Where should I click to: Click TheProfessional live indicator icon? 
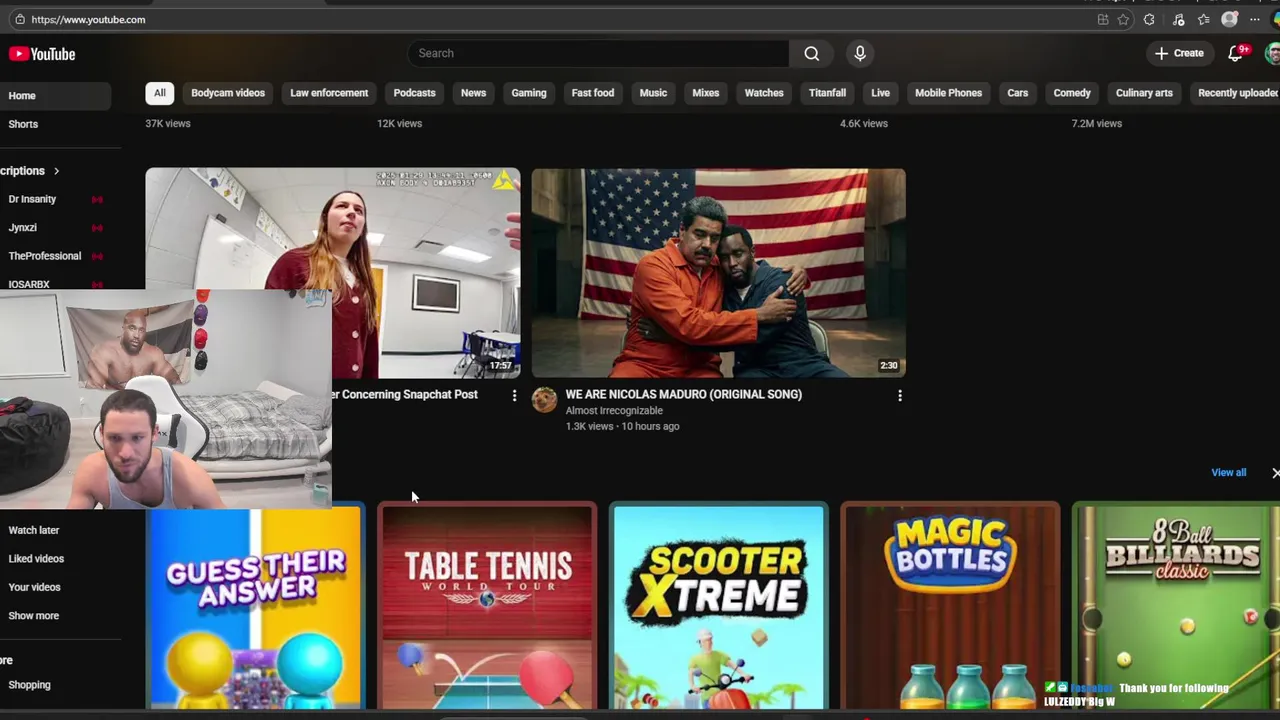click(x=97, y=256)
